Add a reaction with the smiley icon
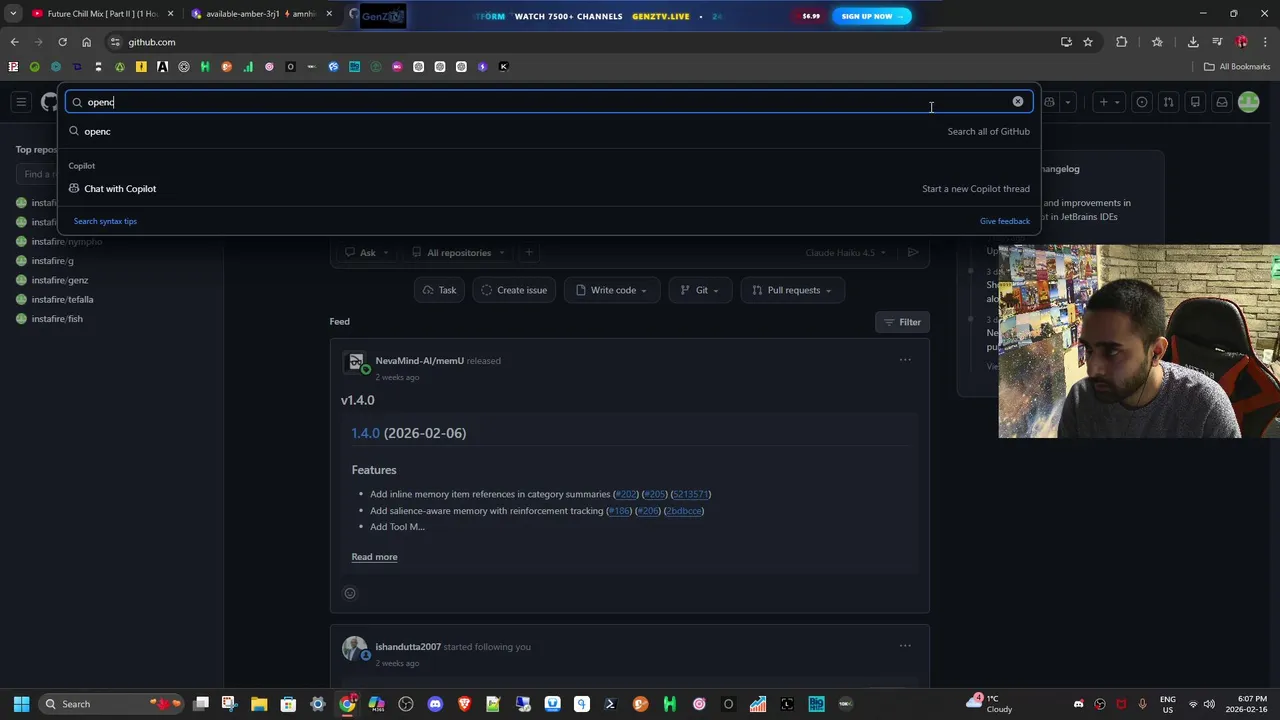 point(350,593)
